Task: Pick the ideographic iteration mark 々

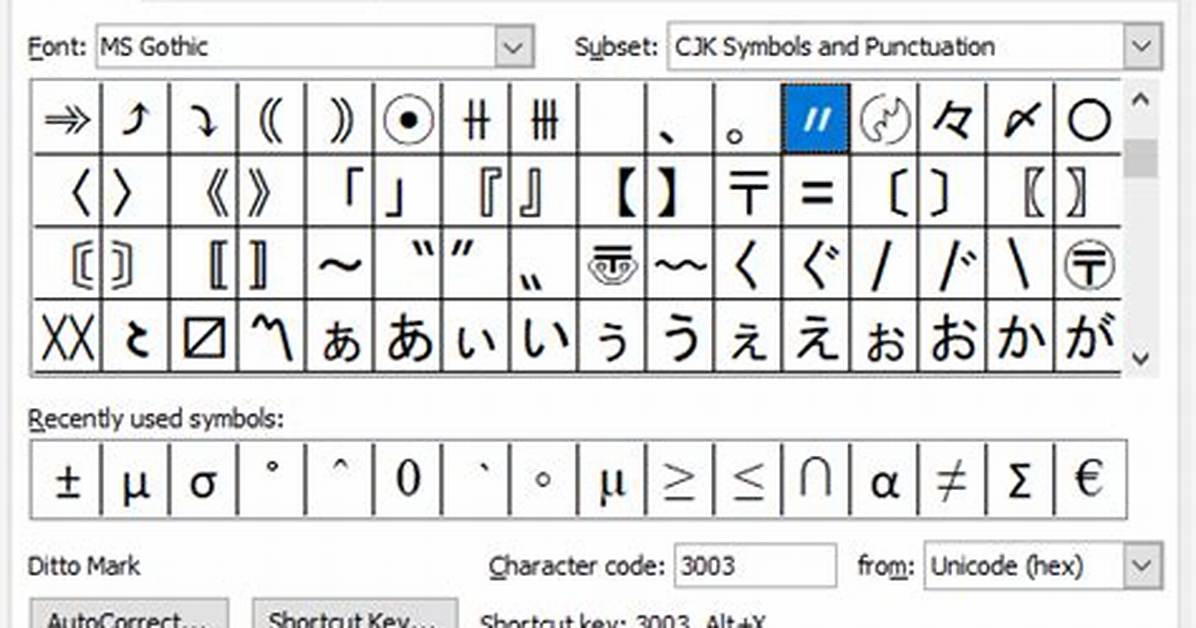Action: [952, 120]
